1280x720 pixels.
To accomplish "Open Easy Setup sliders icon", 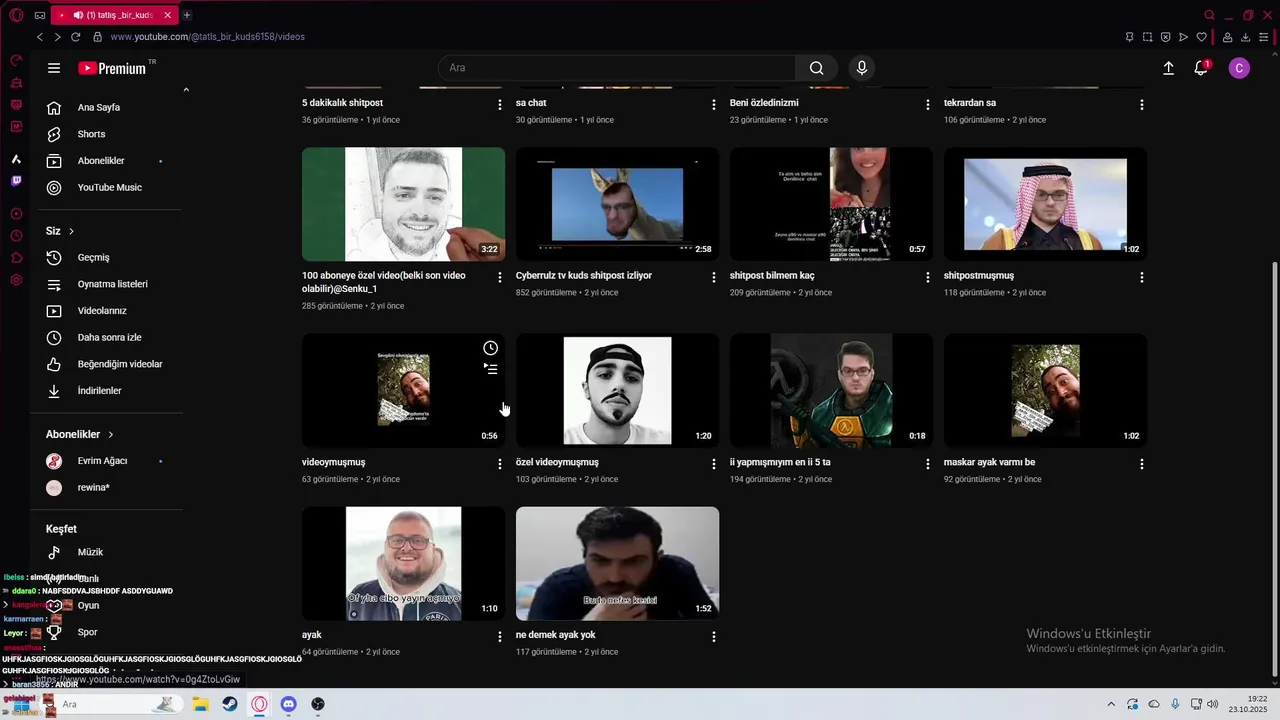I will tap(1265, 37).
